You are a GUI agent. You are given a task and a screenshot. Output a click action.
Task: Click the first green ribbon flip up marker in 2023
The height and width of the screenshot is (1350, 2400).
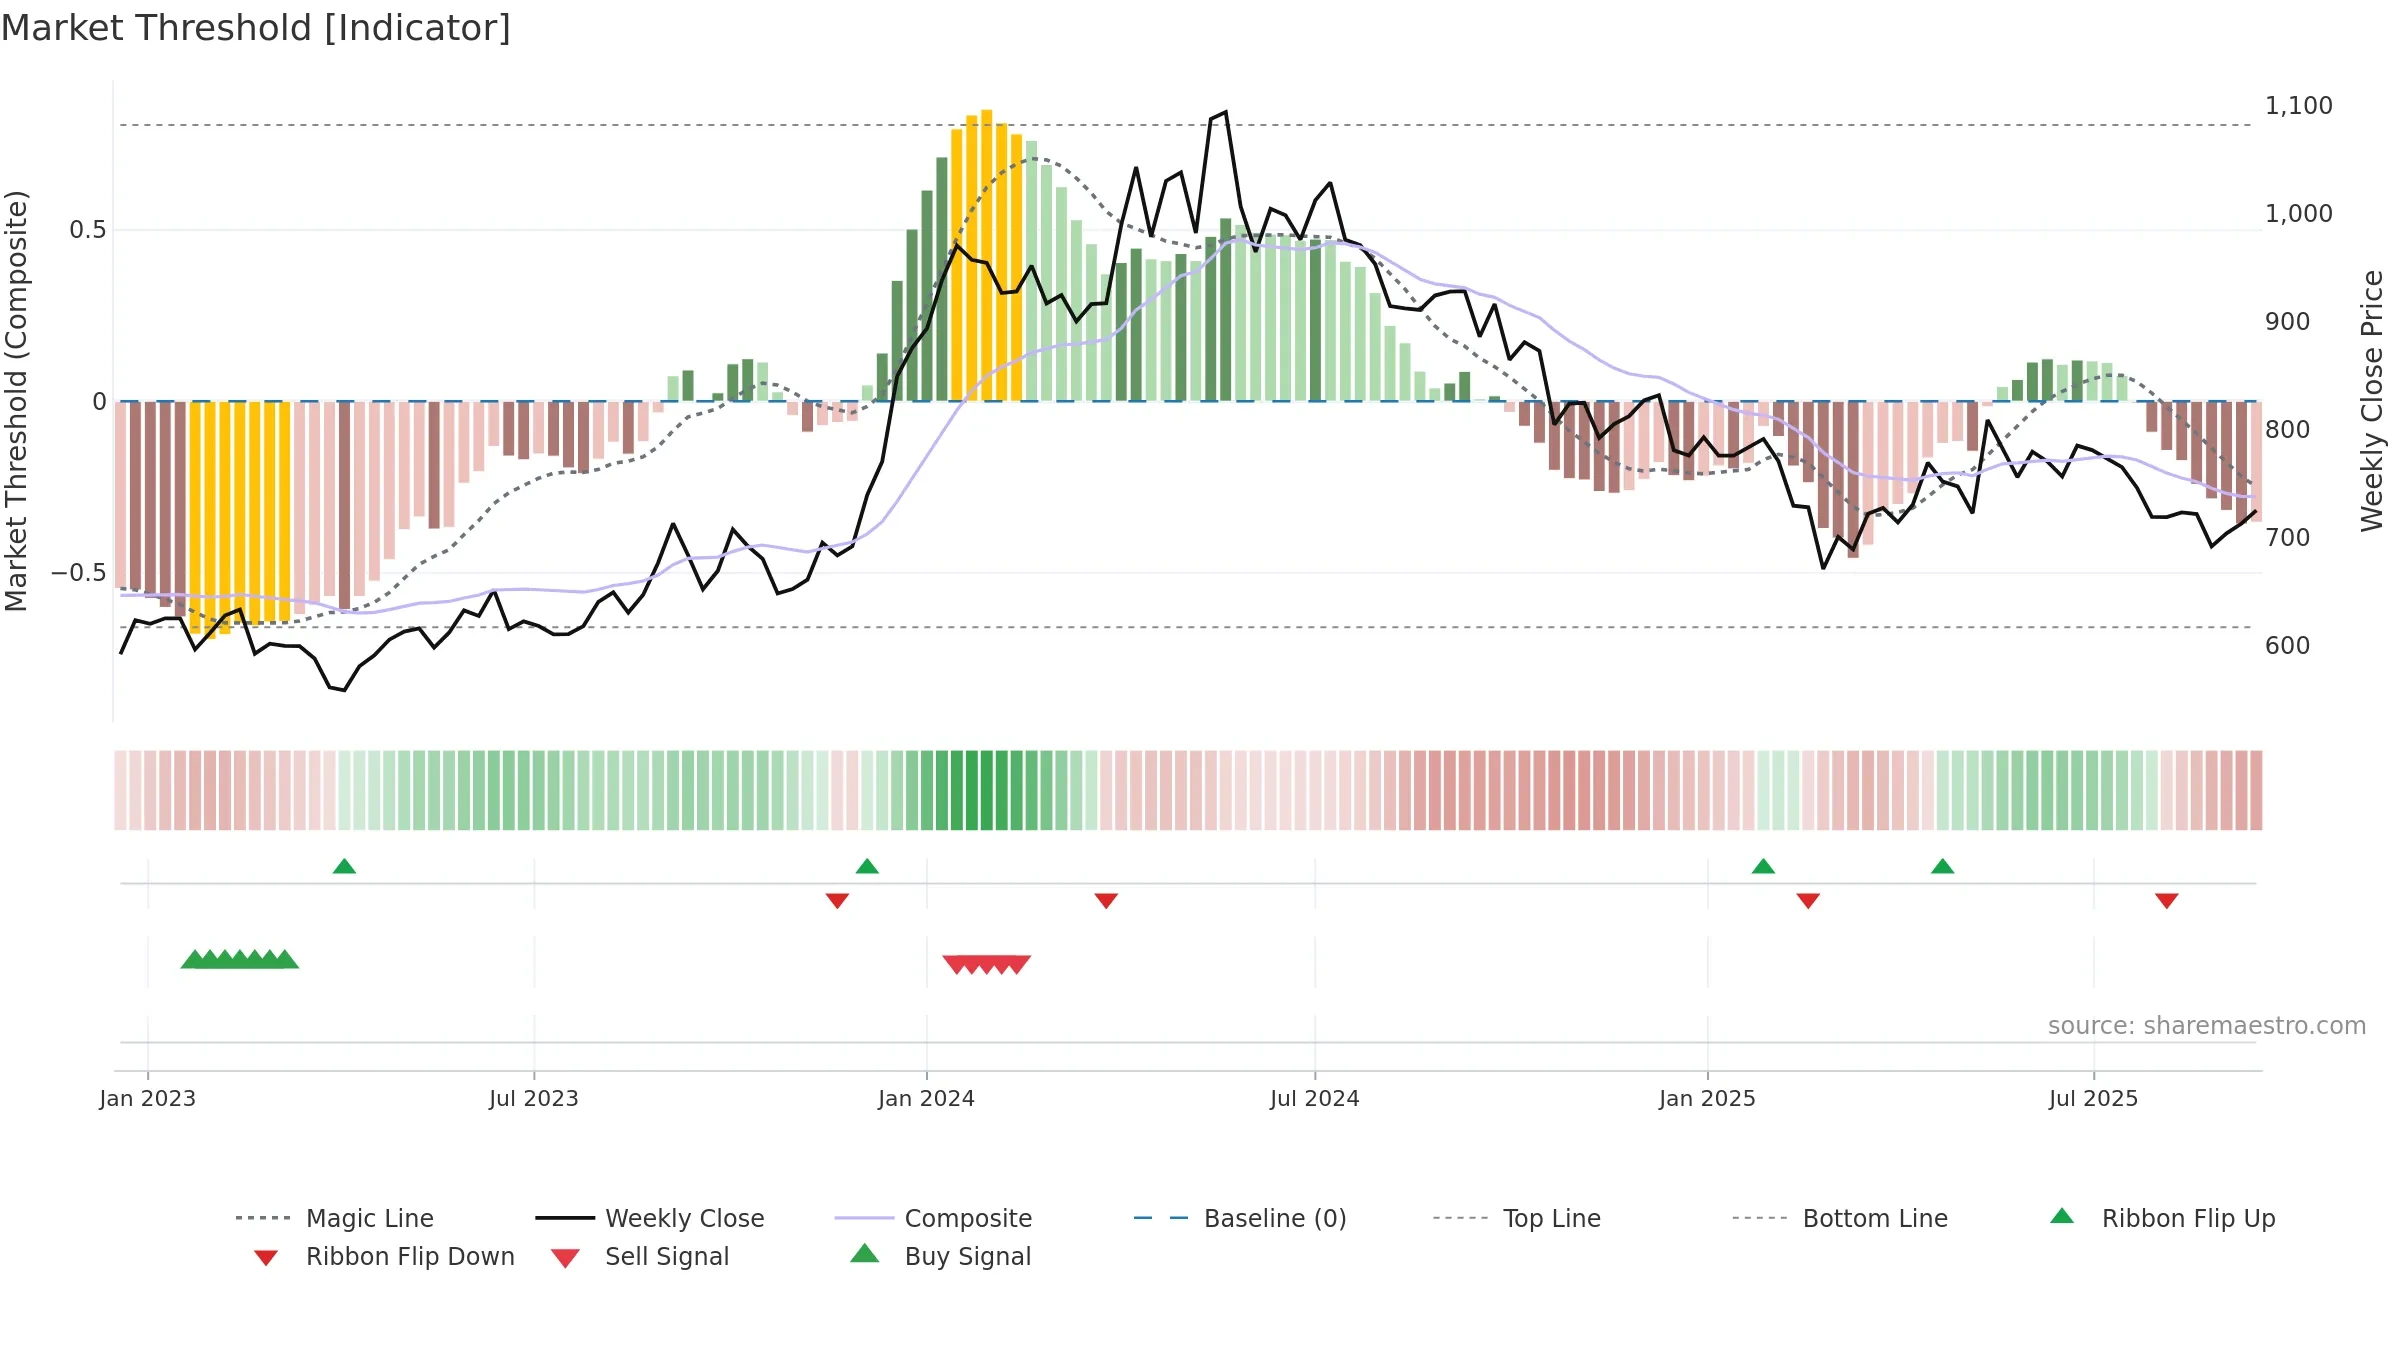(344, 866)
